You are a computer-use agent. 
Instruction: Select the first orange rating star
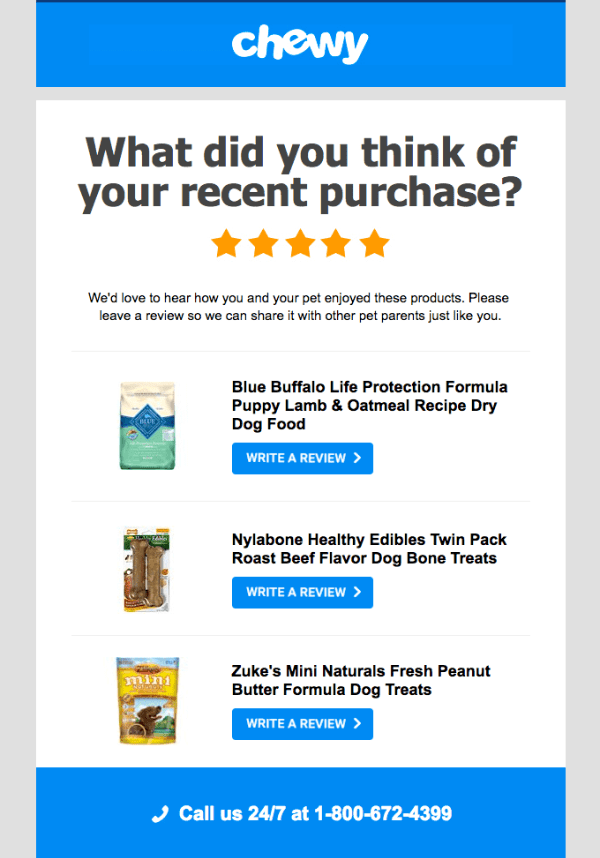[x=226, y=243]
